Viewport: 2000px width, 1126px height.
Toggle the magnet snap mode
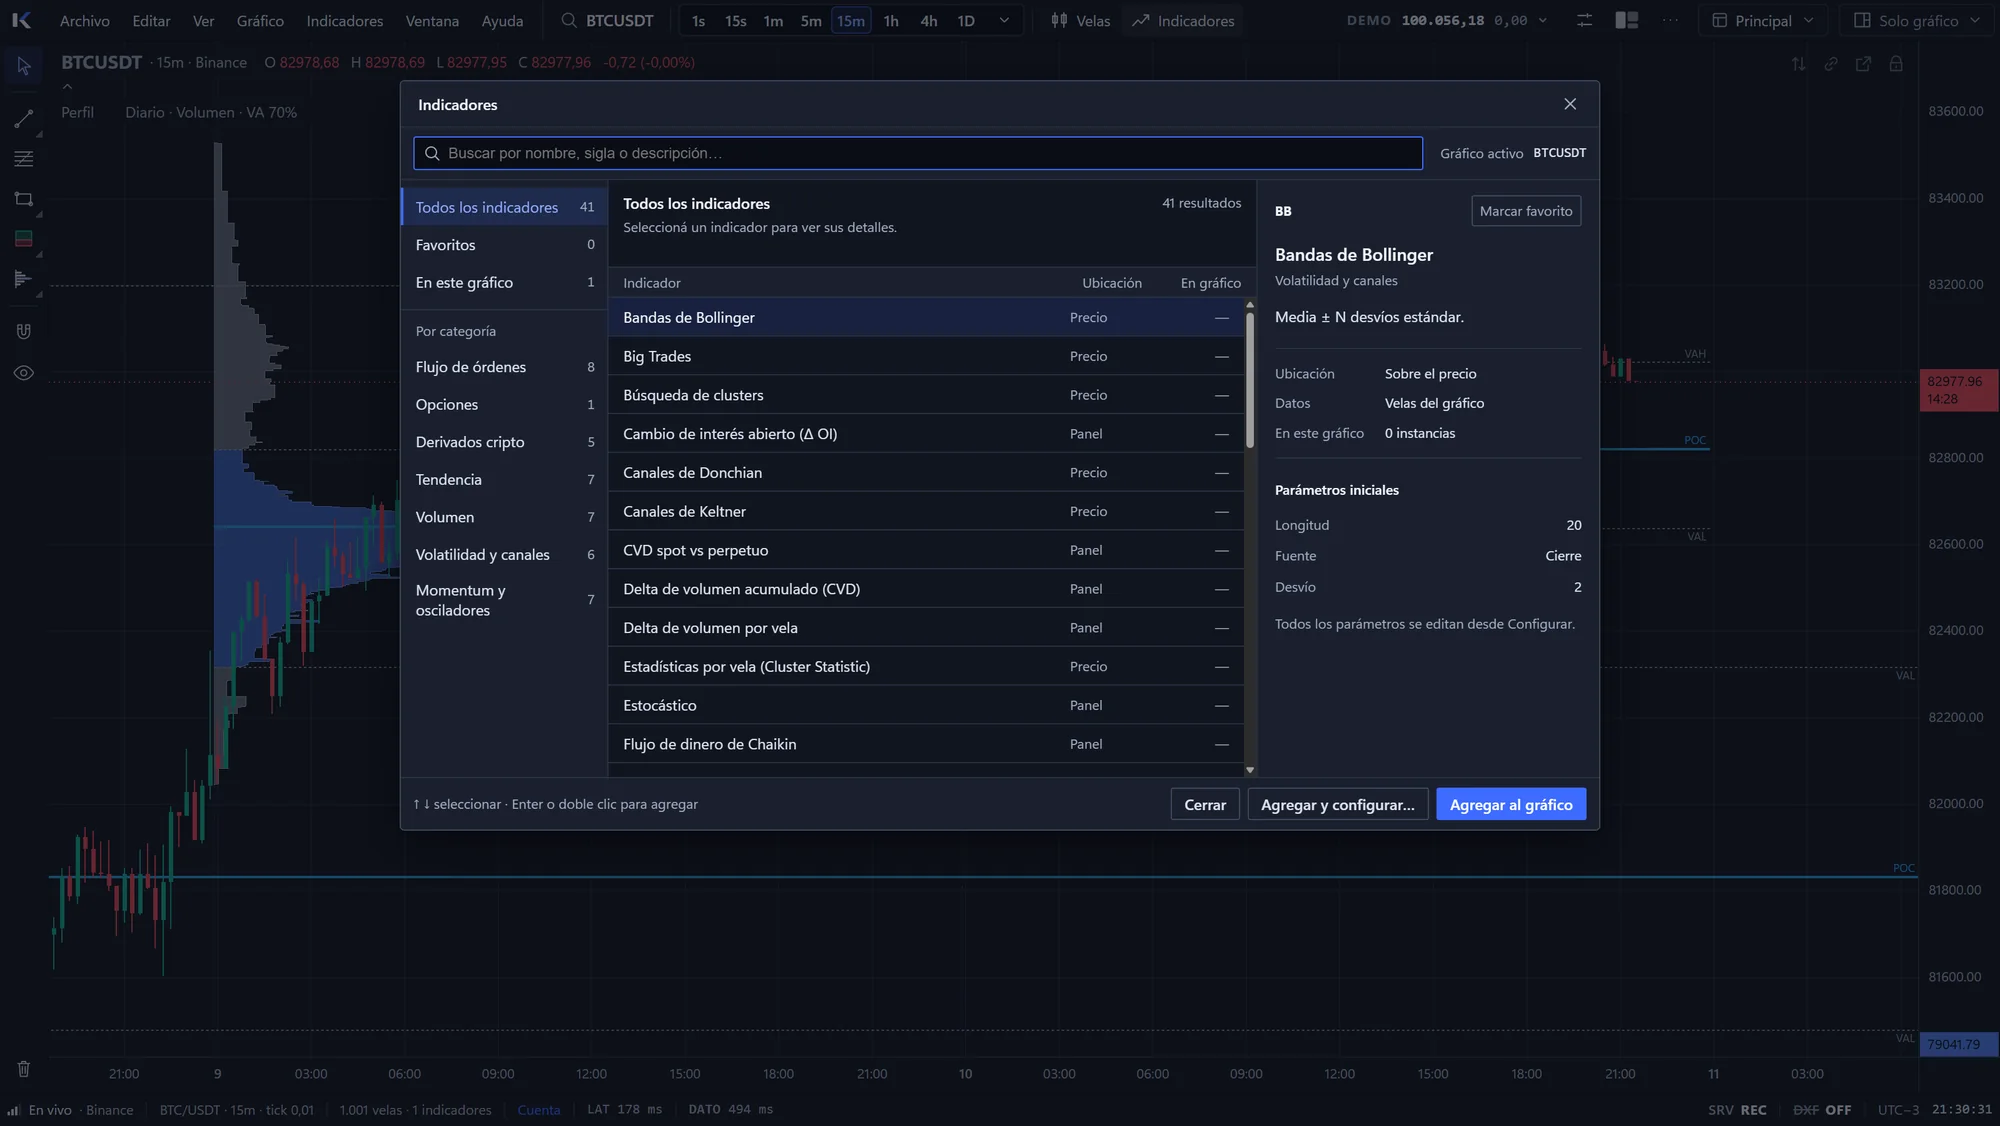click(x=24, y=331)
